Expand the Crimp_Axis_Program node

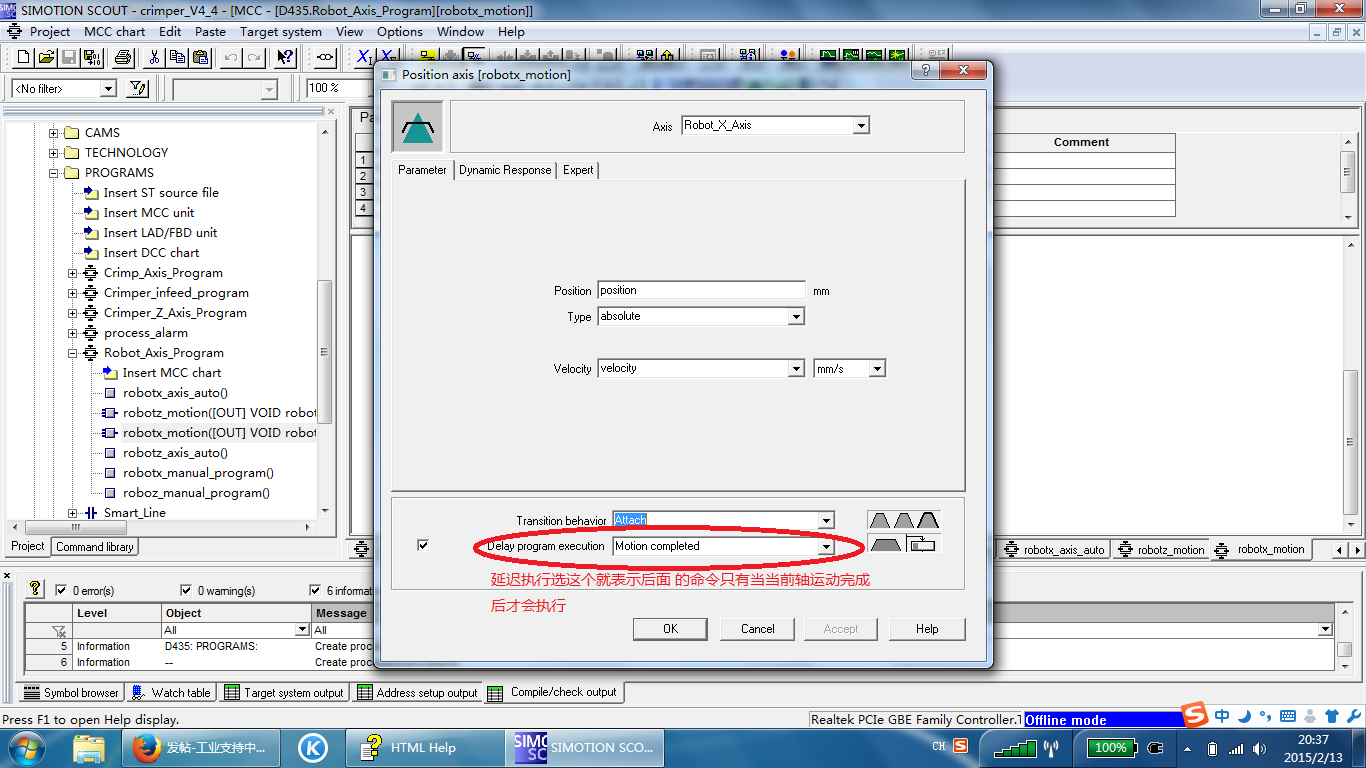tap(72, 273)
